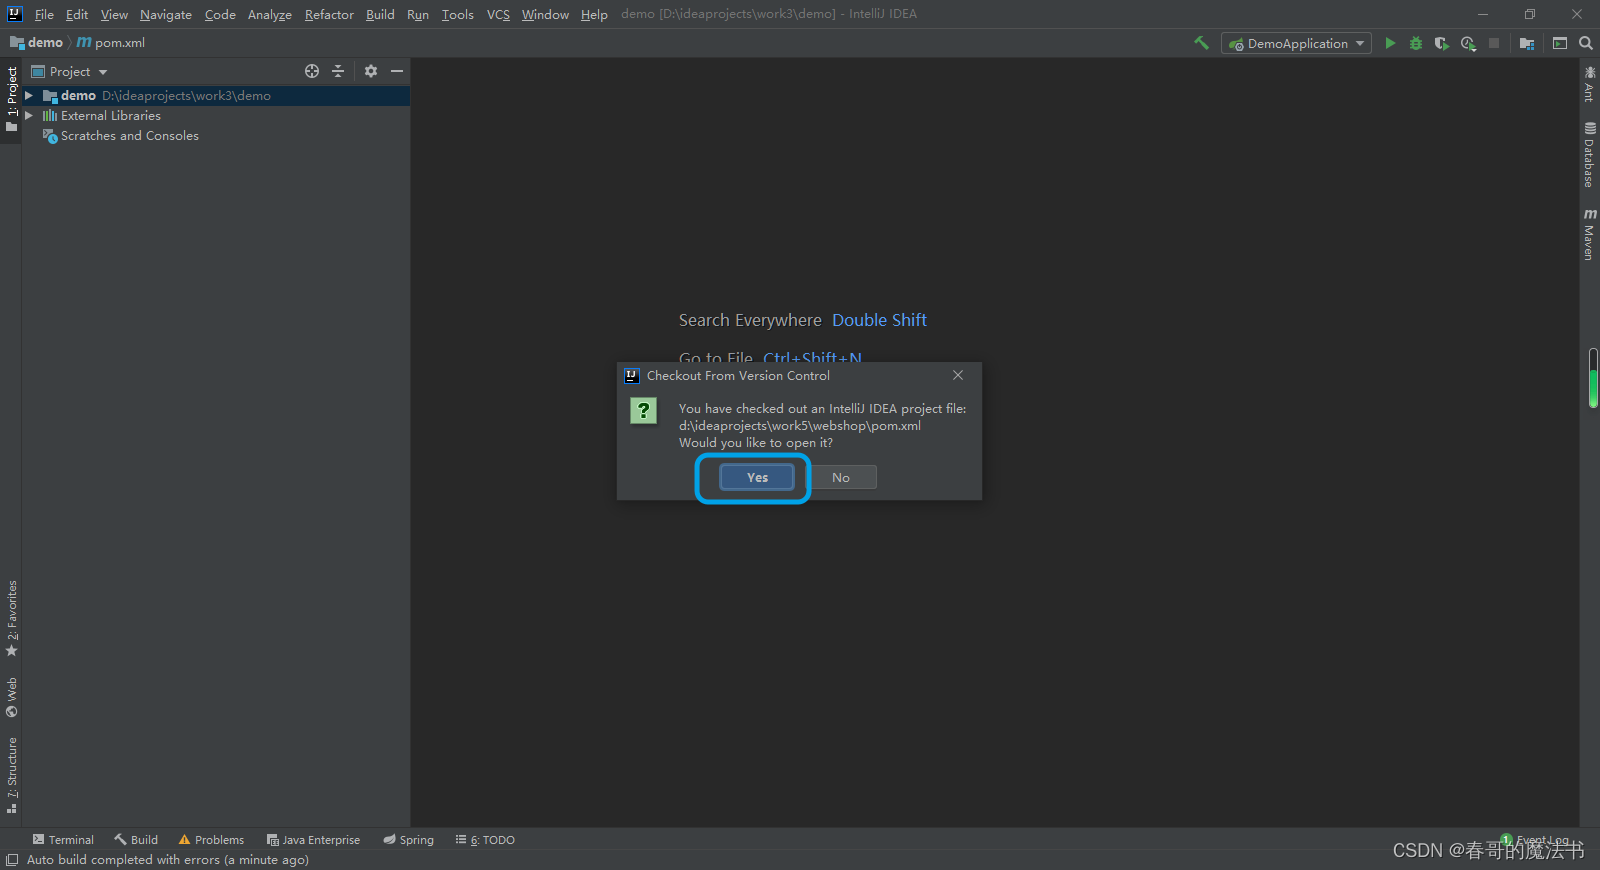Open the Maven tool window tab

click(1589, 234)
